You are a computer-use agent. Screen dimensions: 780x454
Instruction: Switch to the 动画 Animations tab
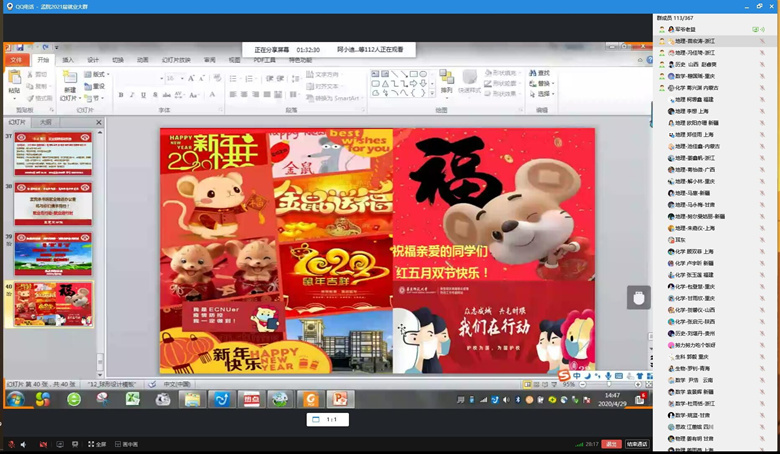(142, 60)
